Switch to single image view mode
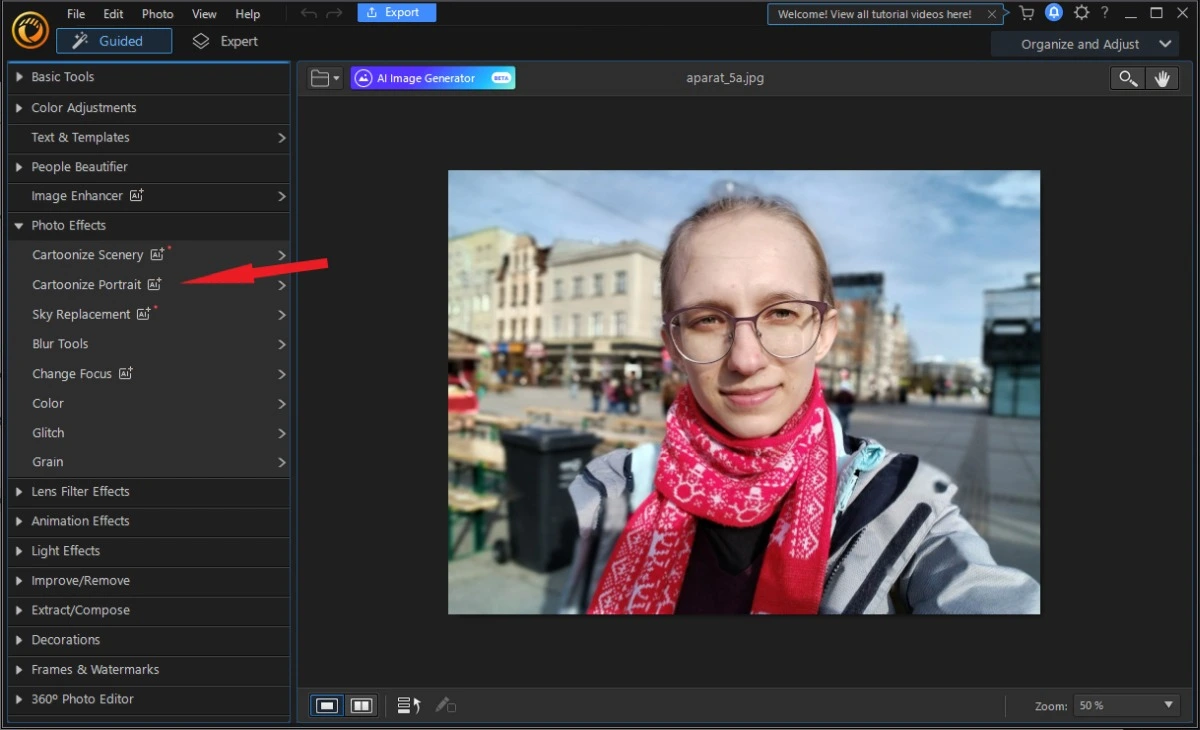This screenshot has width=1200, height=730. 327,706
